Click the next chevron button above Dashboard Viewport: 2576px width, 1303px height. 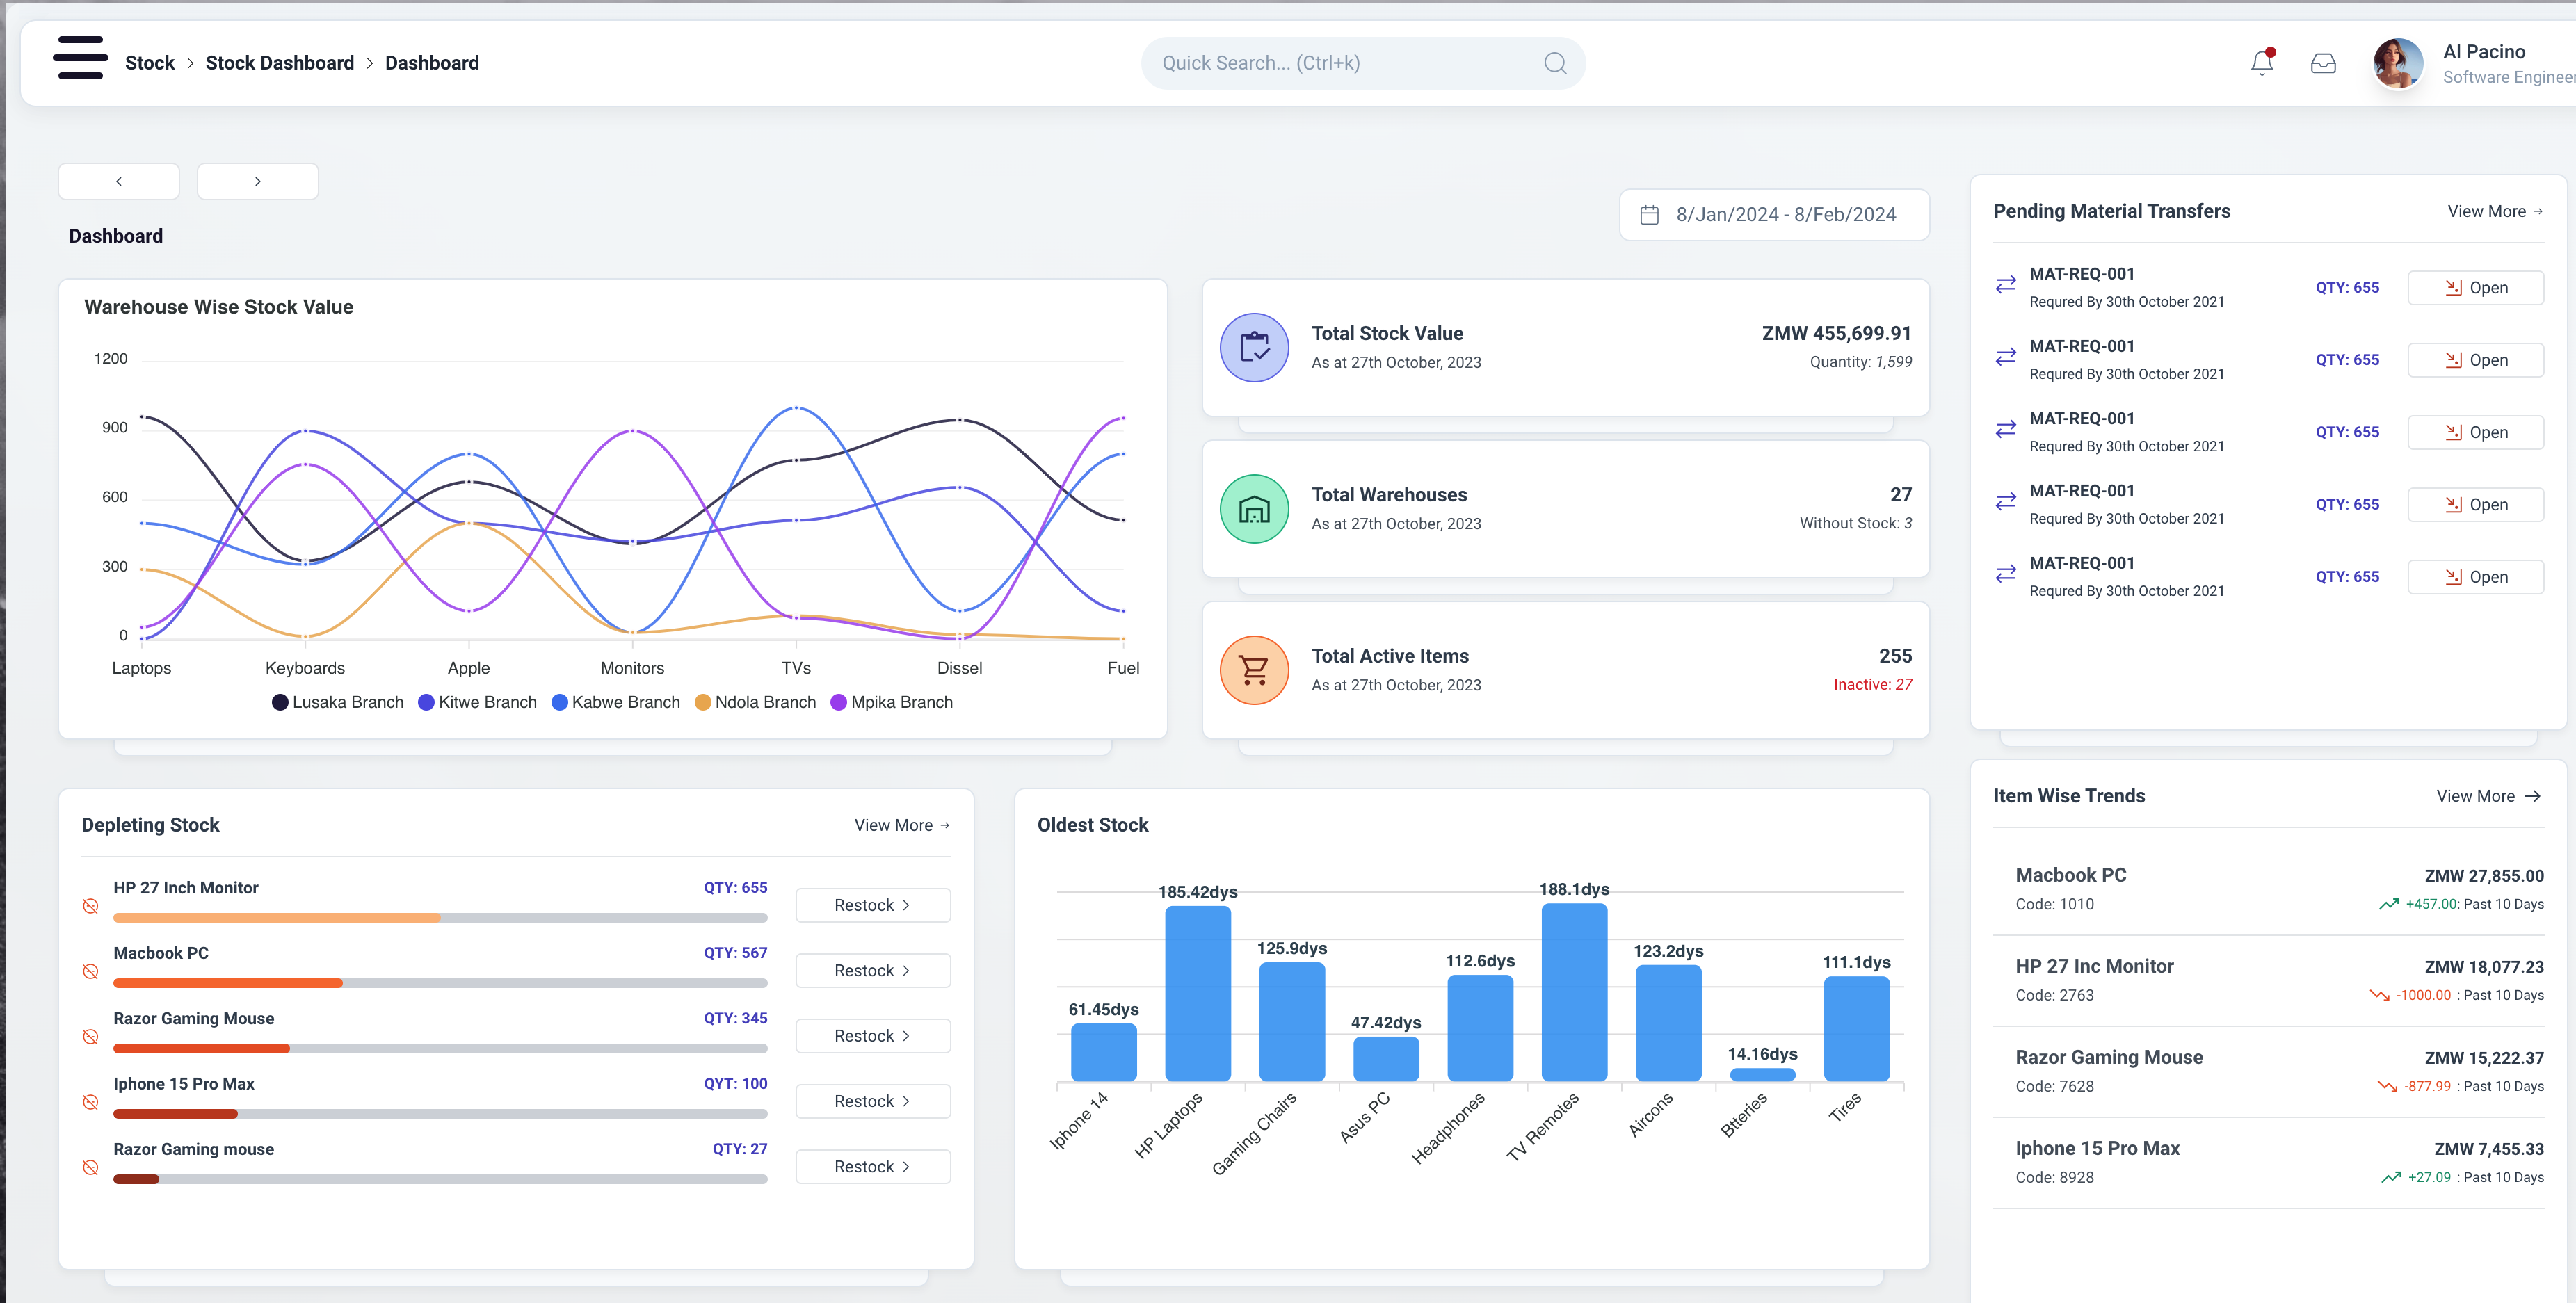click(257, 181)
